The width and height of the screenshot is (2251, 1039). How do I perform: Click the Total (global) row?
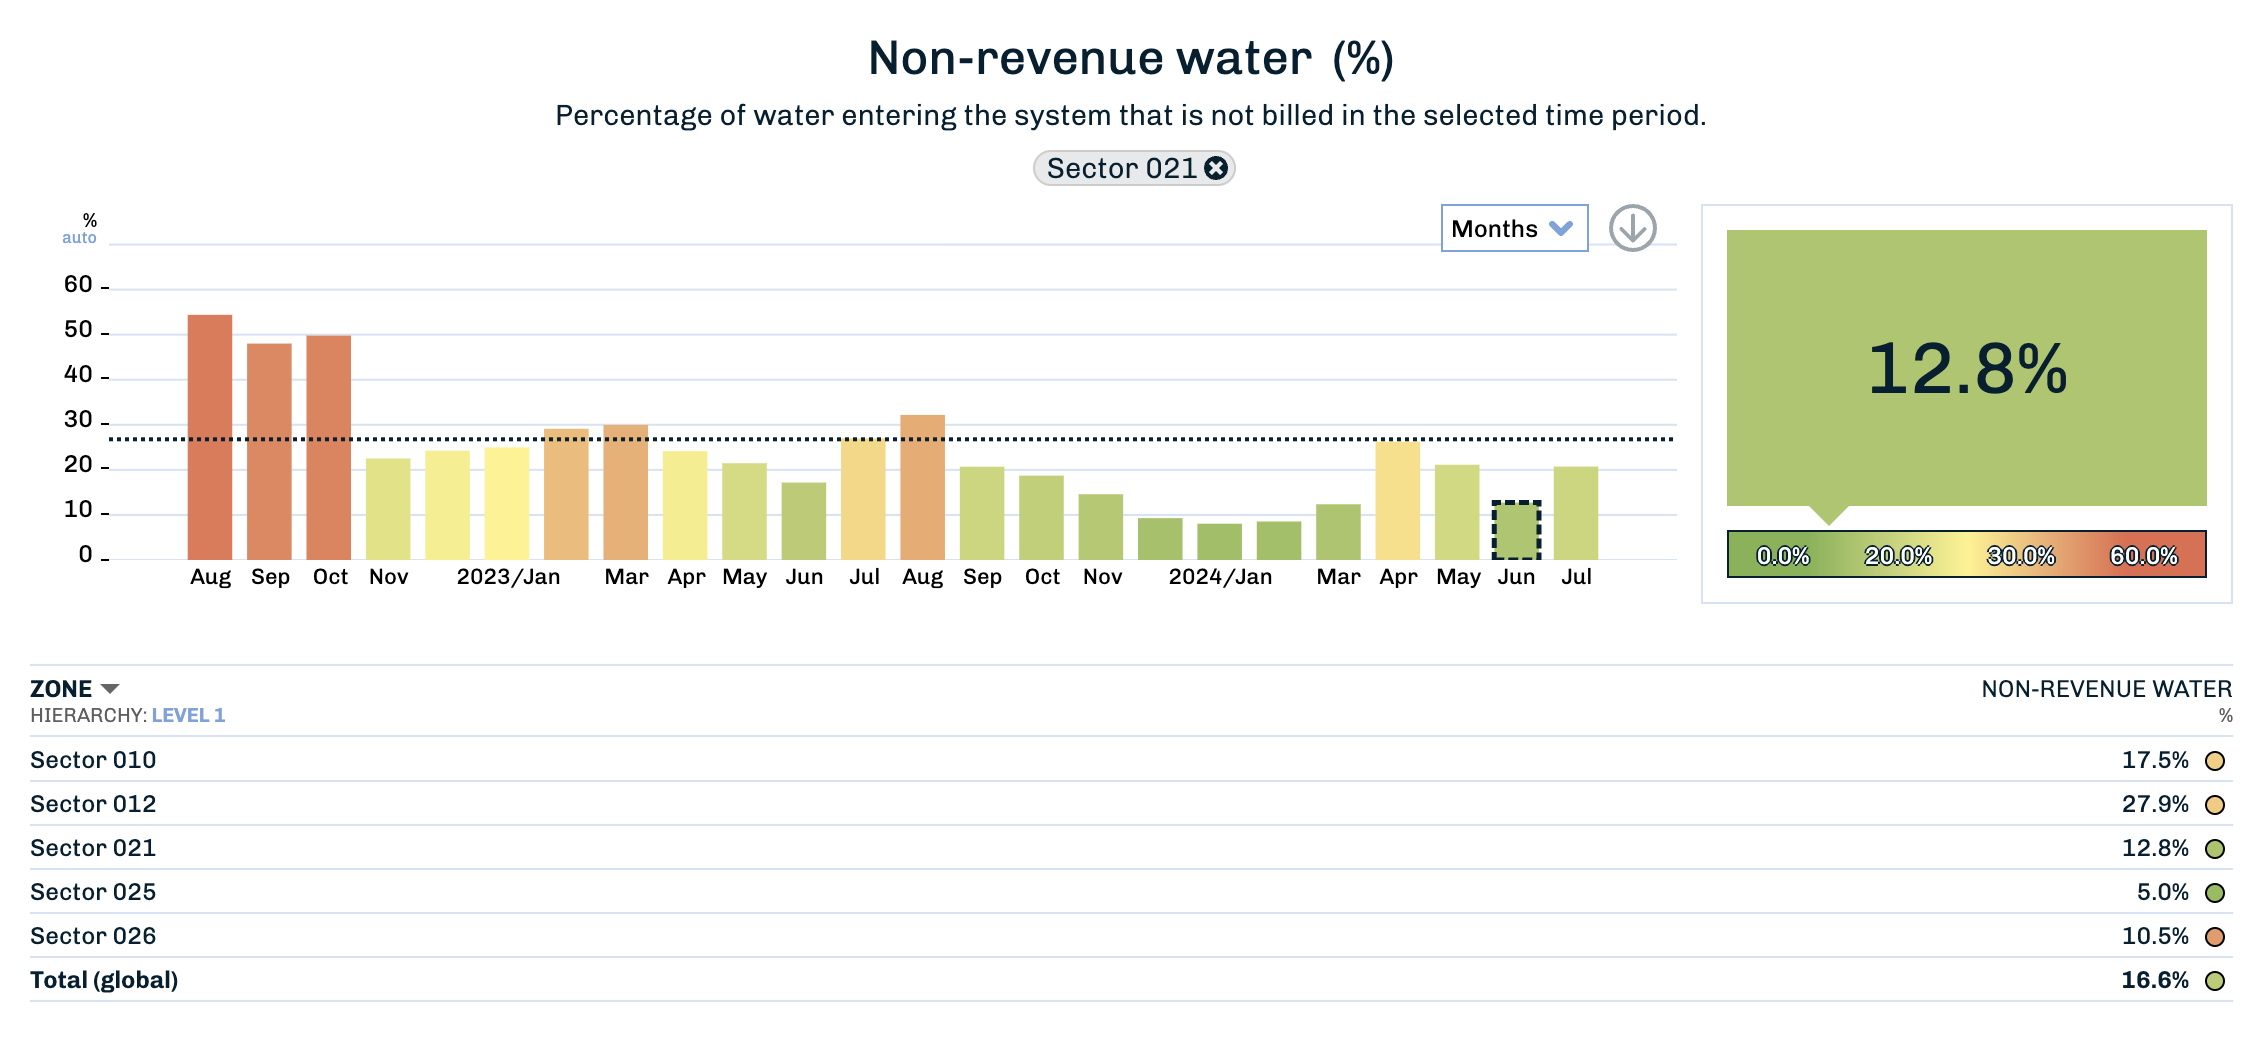[104, 980]
